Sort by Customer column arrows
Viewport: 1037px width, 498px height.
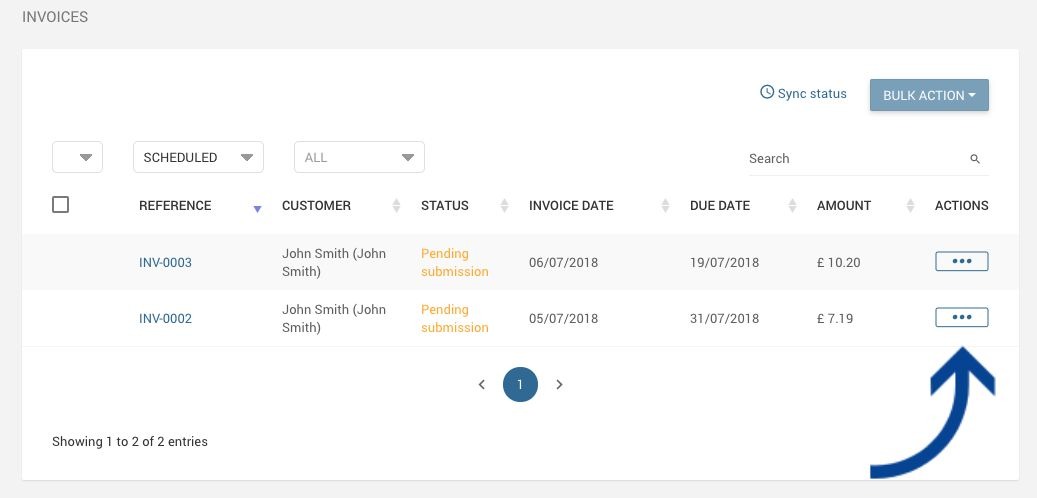tap(396, 206)
